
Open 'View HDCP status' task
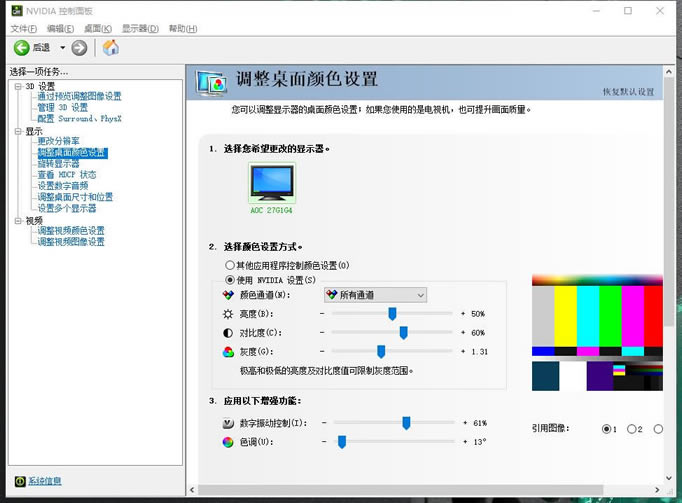tap(67, 175)
